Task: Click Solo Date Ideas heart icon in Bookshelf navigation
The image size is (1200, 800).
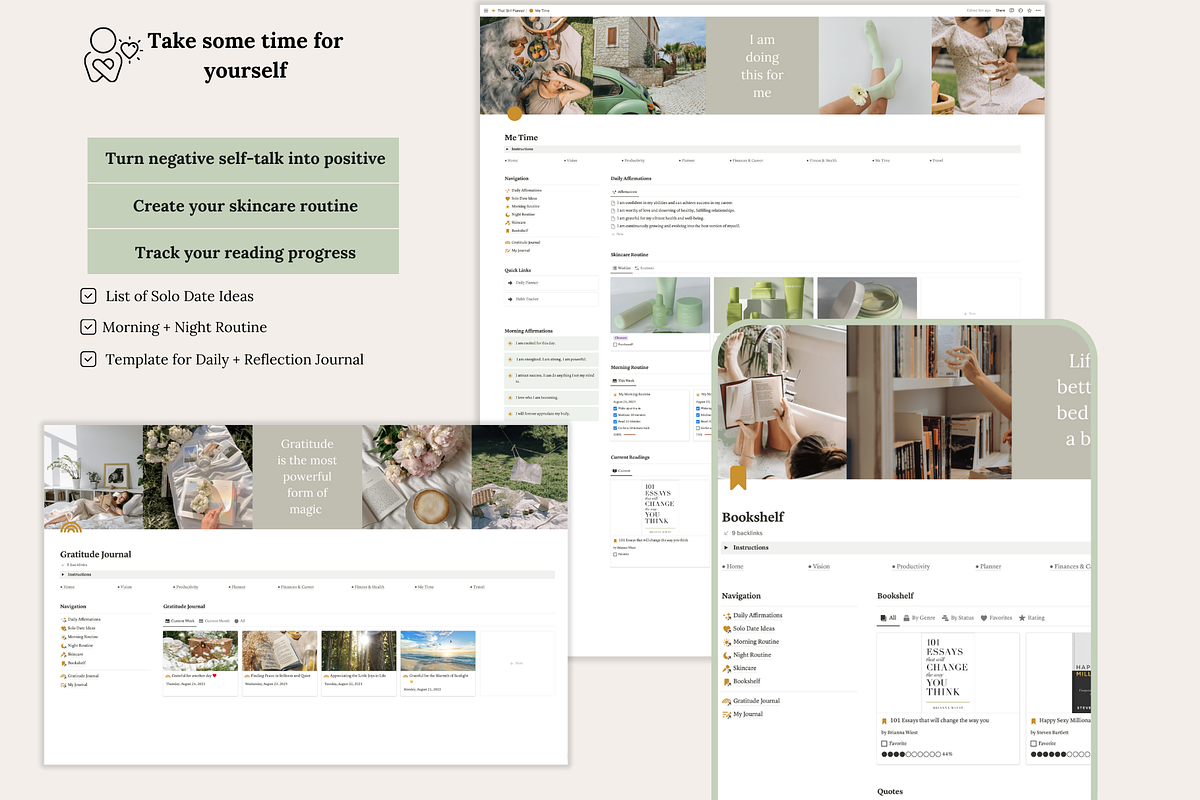Action: click(x=726, y=629)
